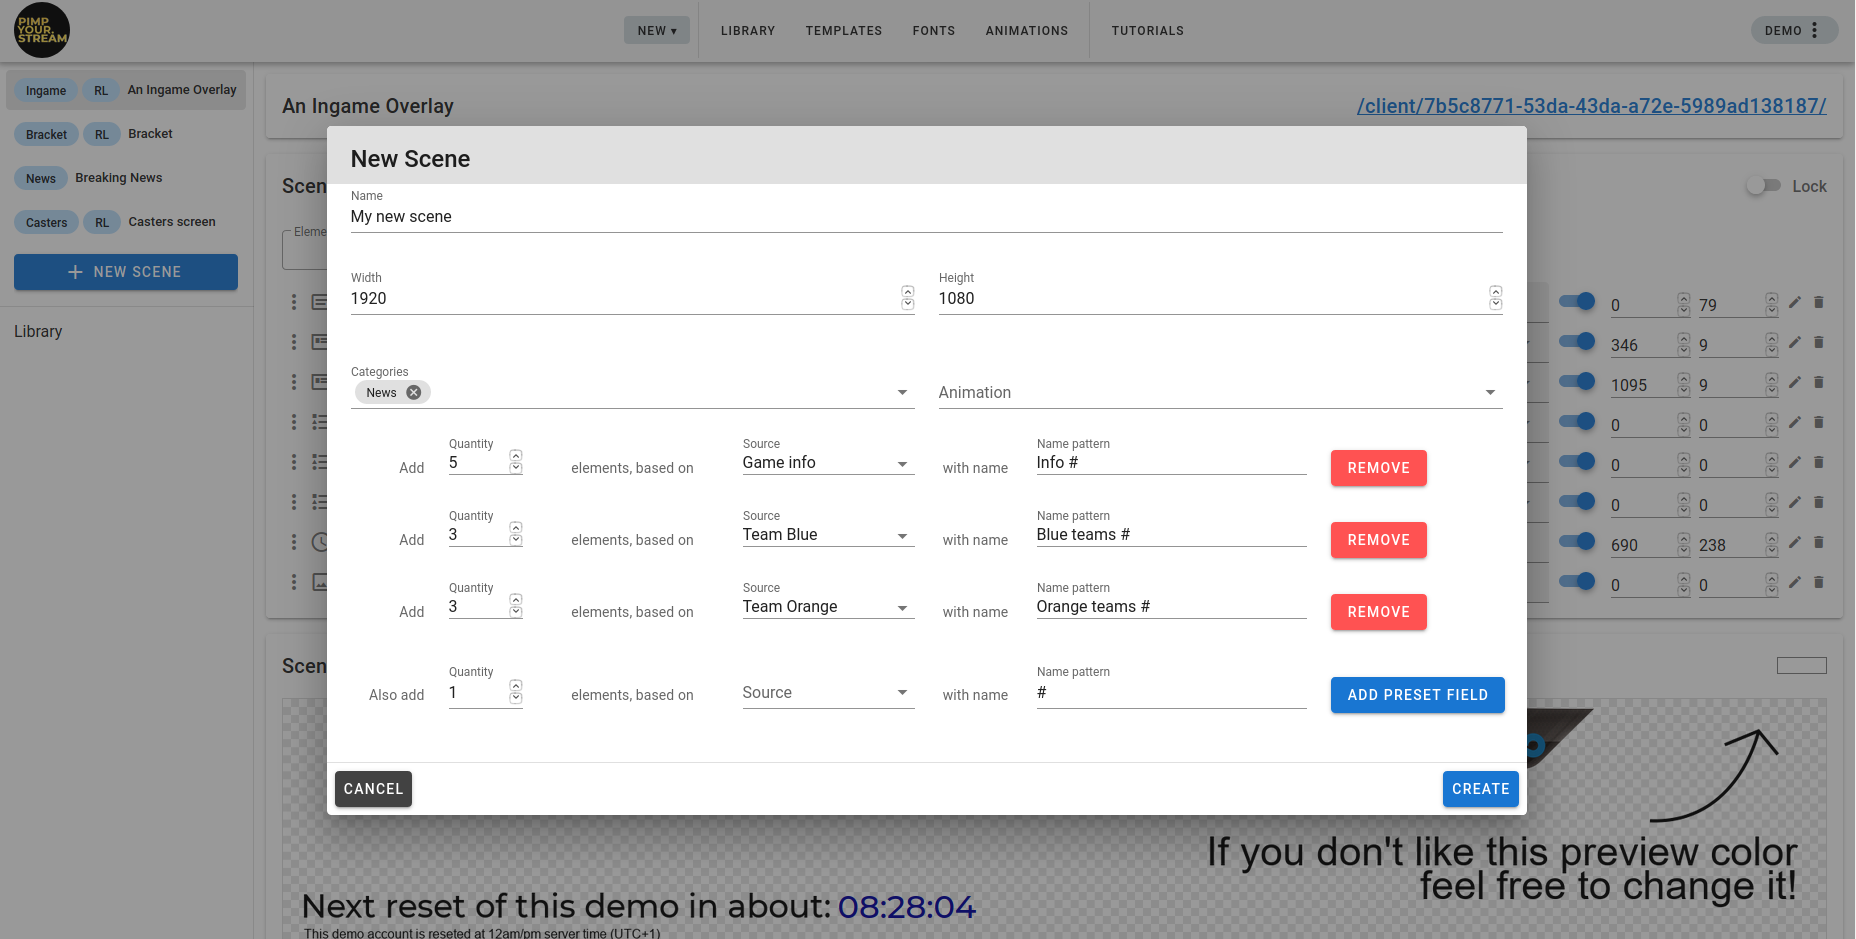Click the scene Name input field

click(x=925, y=217)
